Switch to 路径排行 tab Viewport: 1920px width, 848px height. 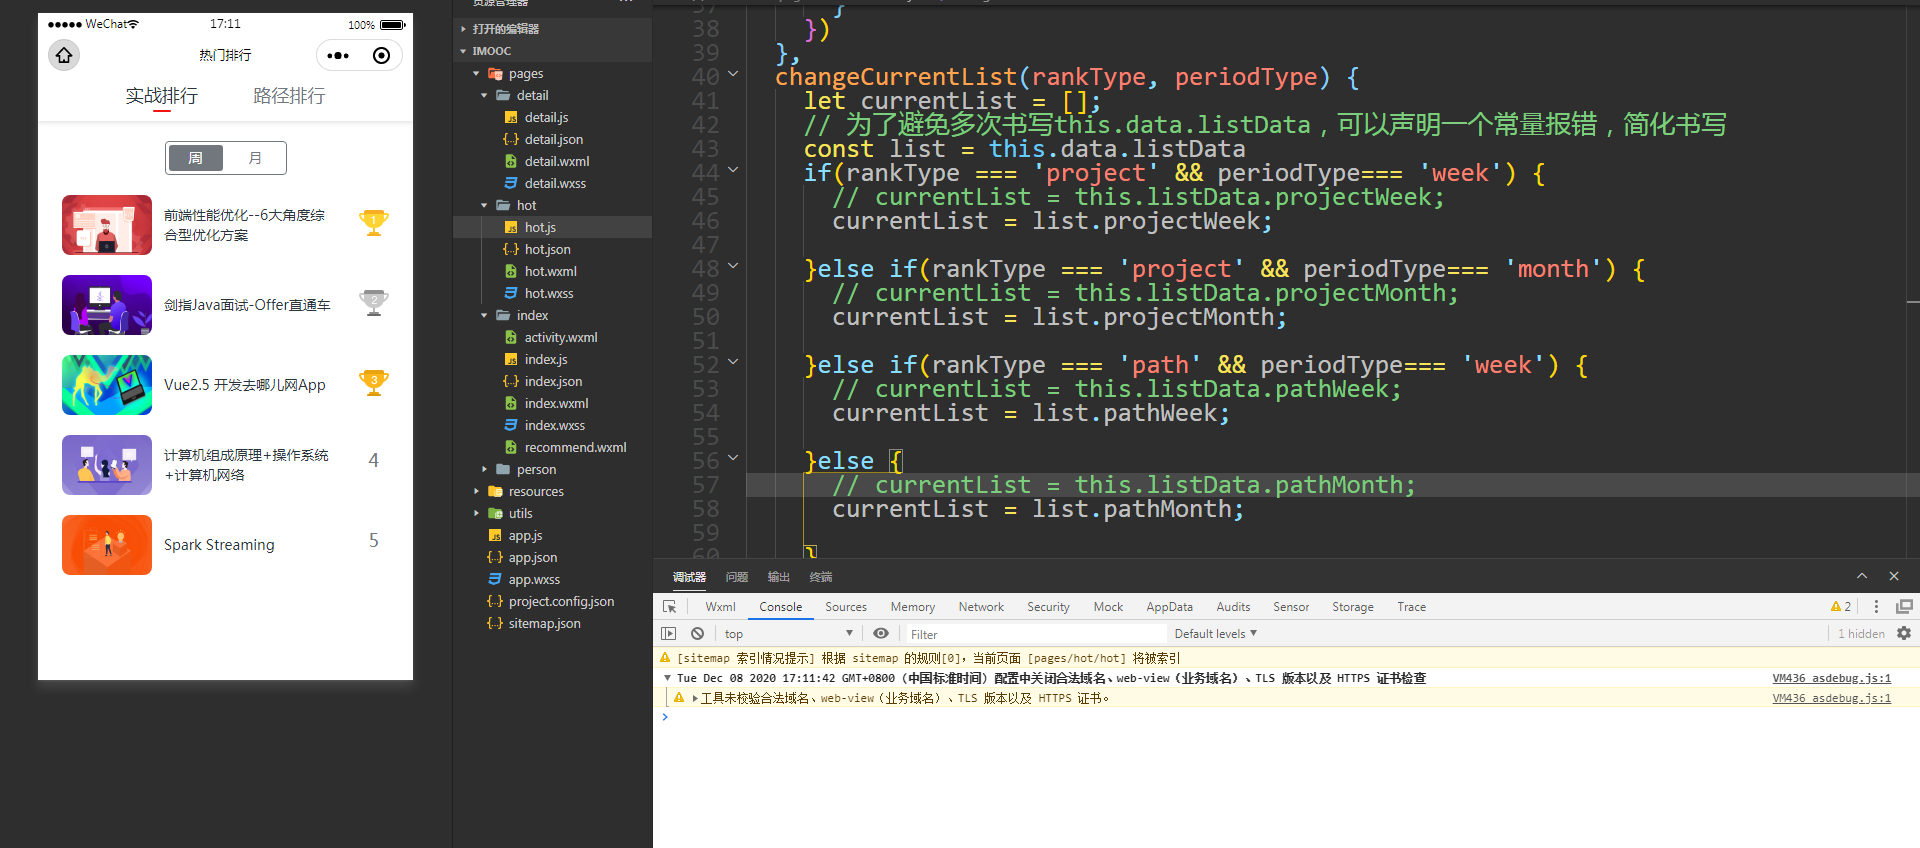(289, 96)
